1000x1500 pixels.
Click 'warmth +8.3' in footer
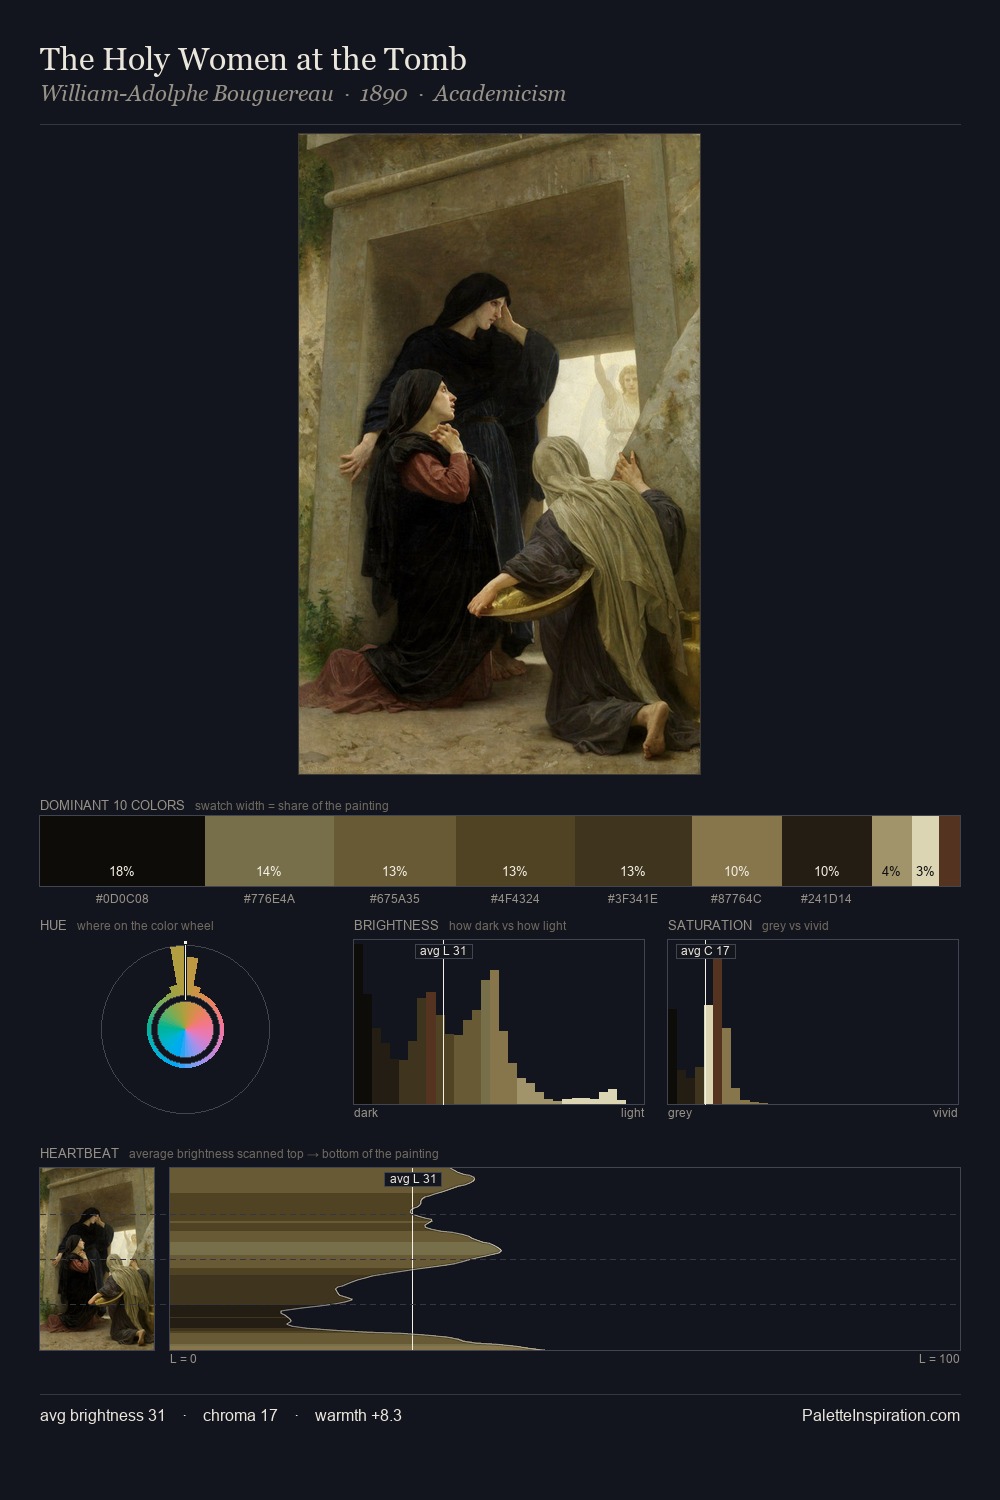tap(358, 1415)
